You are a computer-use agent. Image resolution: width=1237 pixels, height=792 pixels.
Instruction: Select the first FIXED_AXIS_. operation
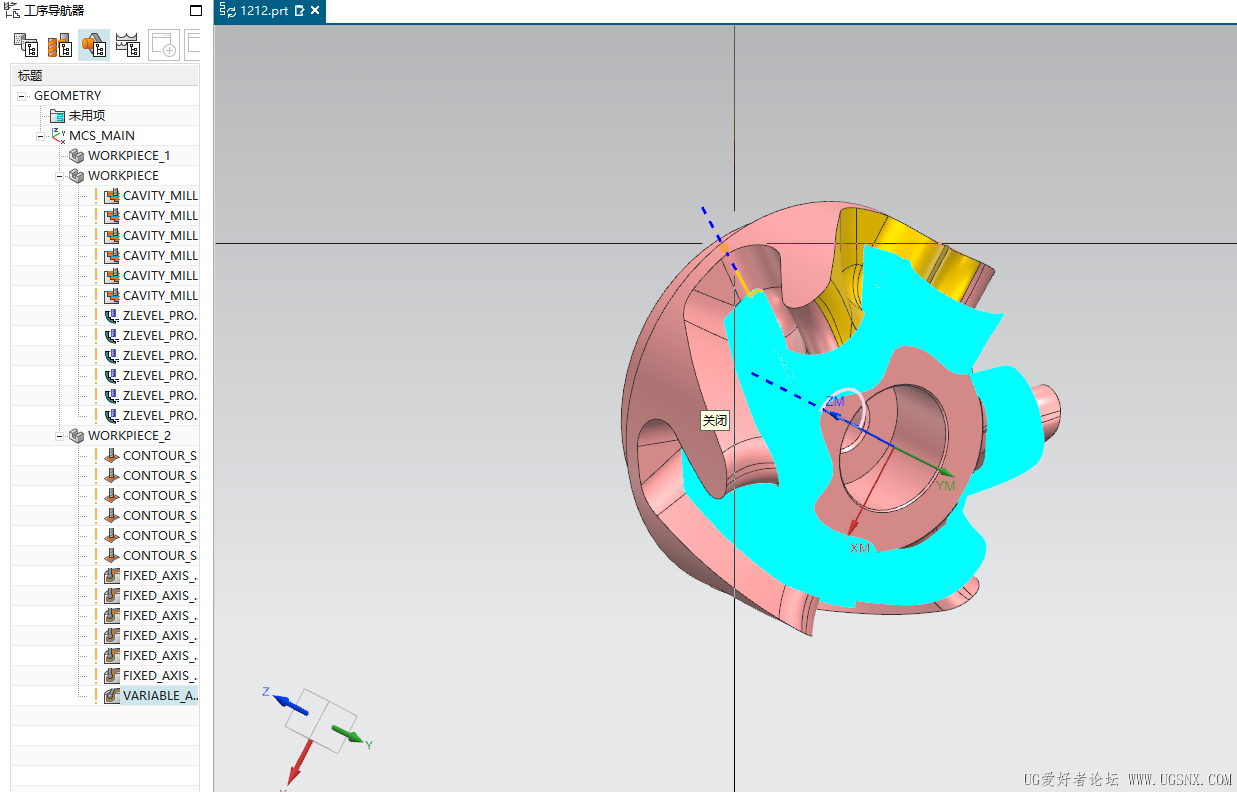[160, 576]
